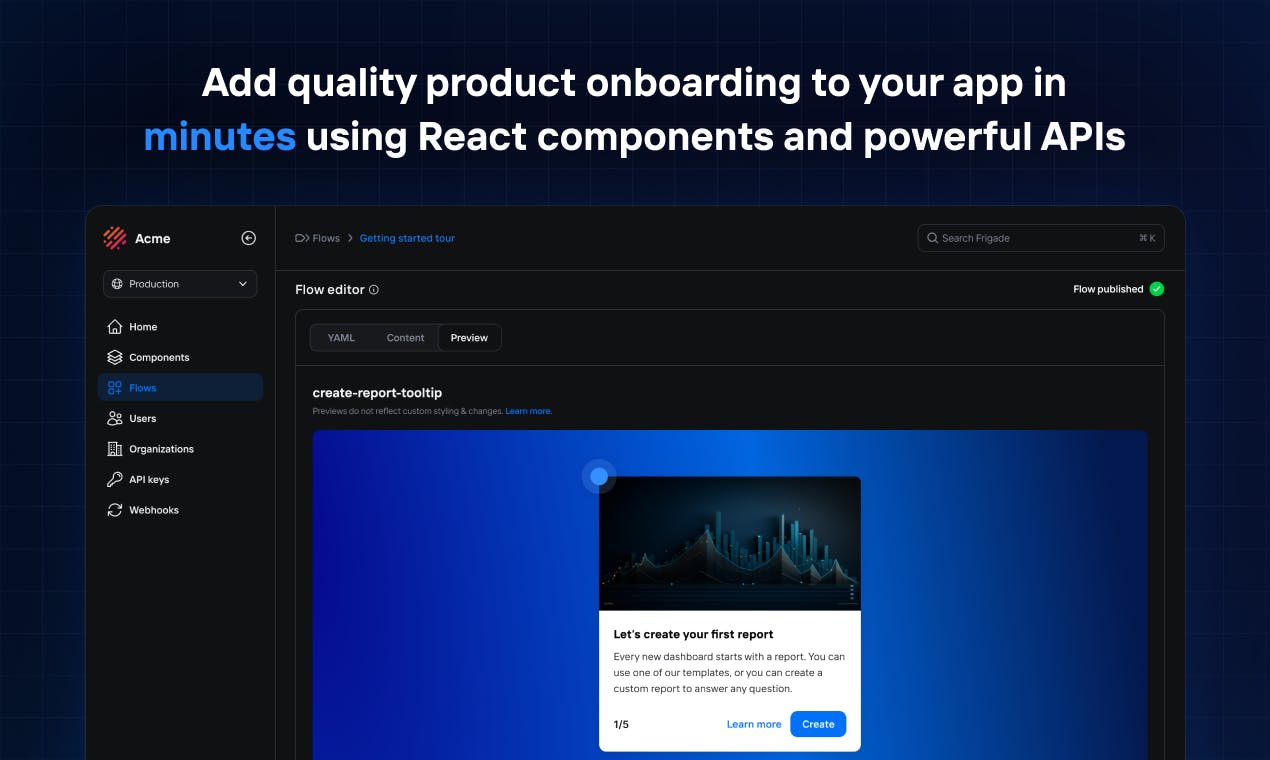Click the Home house icon
The height and width of the screenshot is (760, 1270).
115,327
